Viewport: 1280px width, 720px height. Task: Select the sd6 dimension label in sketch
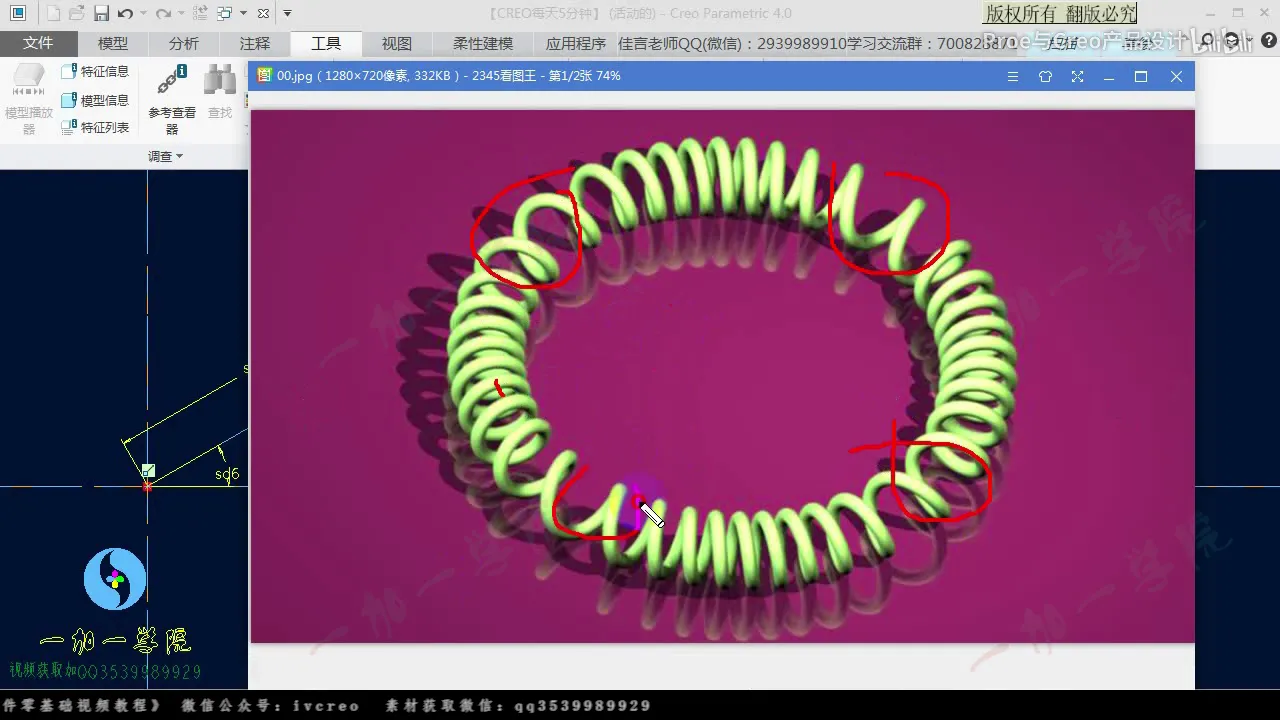[227, 474]
